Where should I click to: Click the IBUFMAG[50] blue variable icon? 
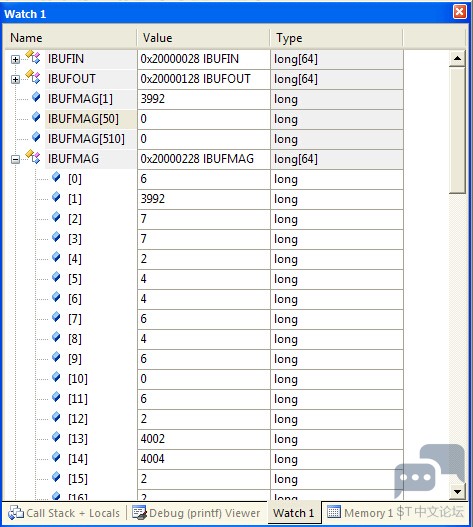tap(36, 117)
